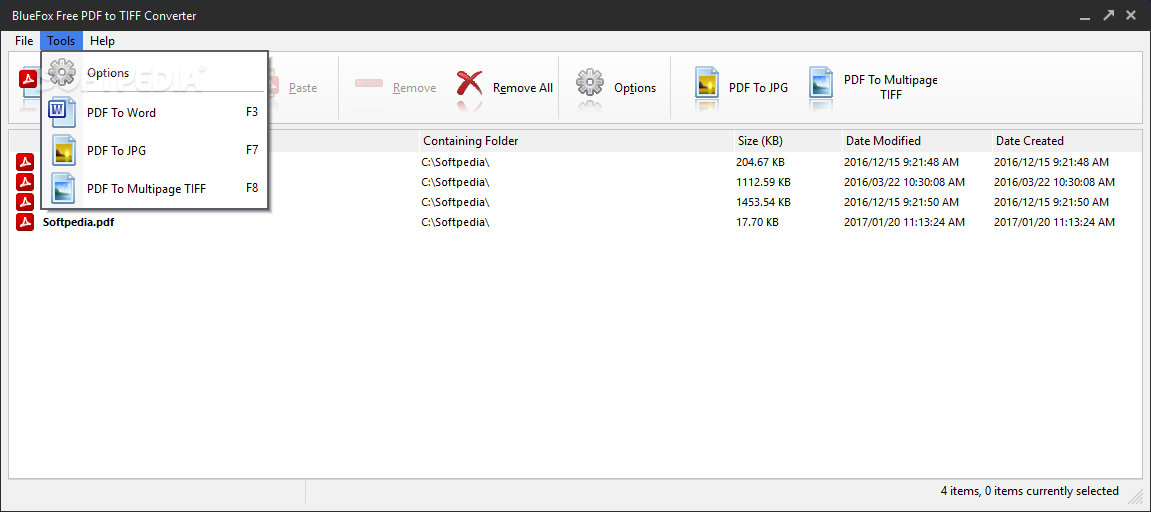Click the toolbar PDF To JPG icon
This screenshot has height=512, width=1151.
click(707, 83)
